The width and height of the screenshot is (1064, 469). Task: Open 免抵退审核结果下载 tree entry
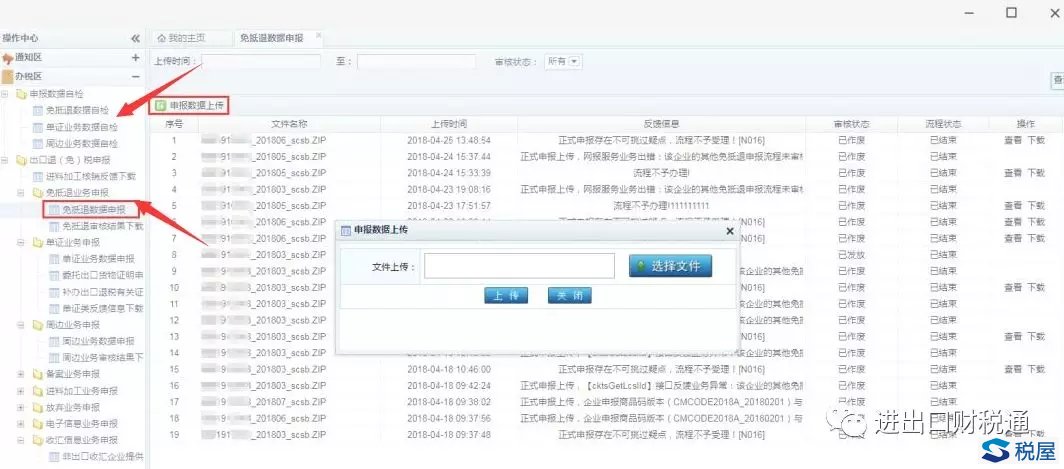tap(102, 226)
